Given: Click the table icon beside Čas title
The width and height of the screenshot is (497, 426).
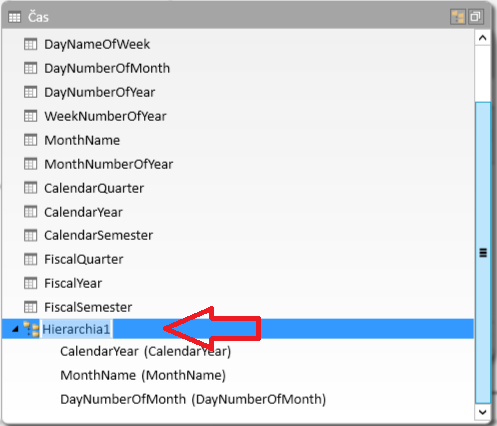Looking at the screenshot, I should coord(14,17).
